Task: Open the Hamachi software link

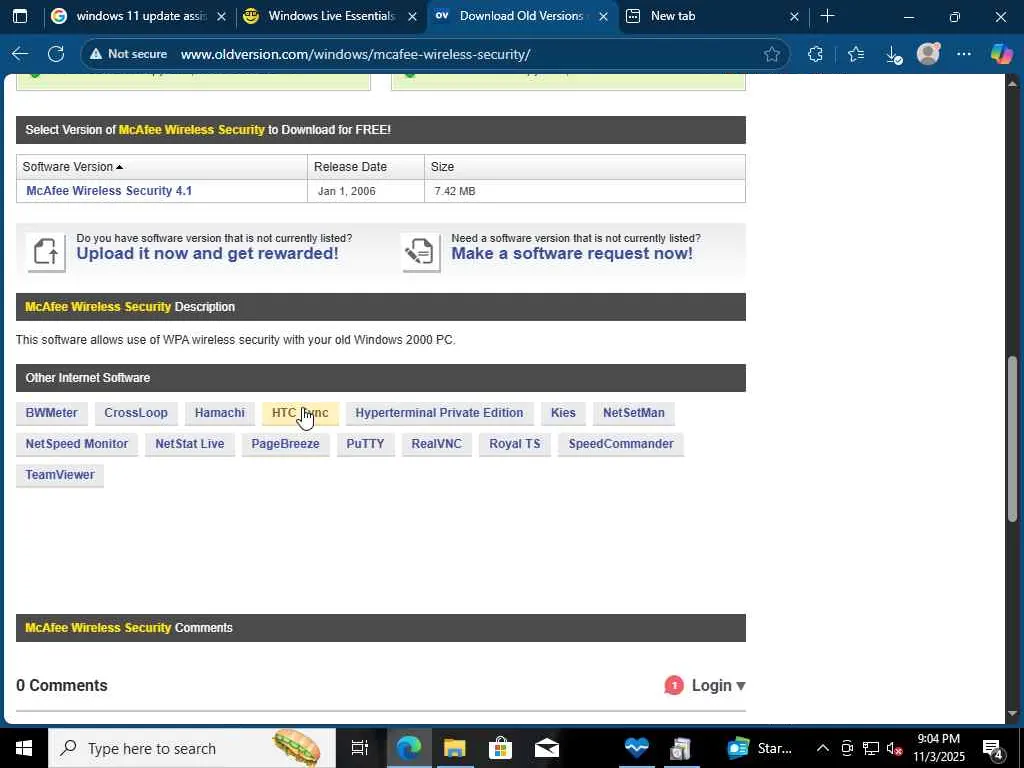Action: pyautogui.click(x=219, y=413)
